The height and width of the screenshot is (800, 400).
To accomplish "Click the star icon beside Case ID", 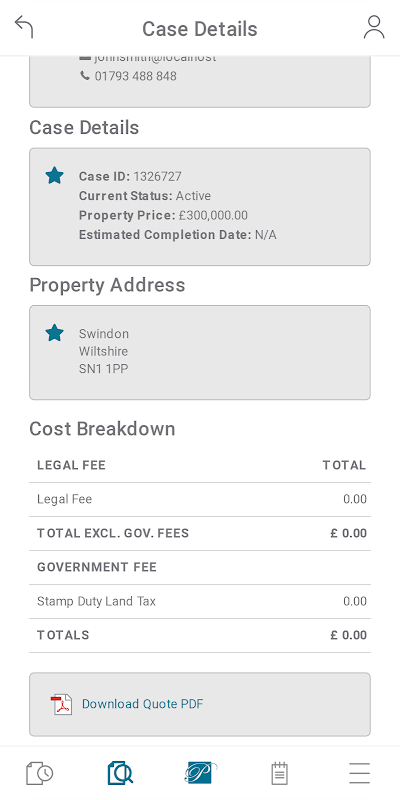I will 55,176.
